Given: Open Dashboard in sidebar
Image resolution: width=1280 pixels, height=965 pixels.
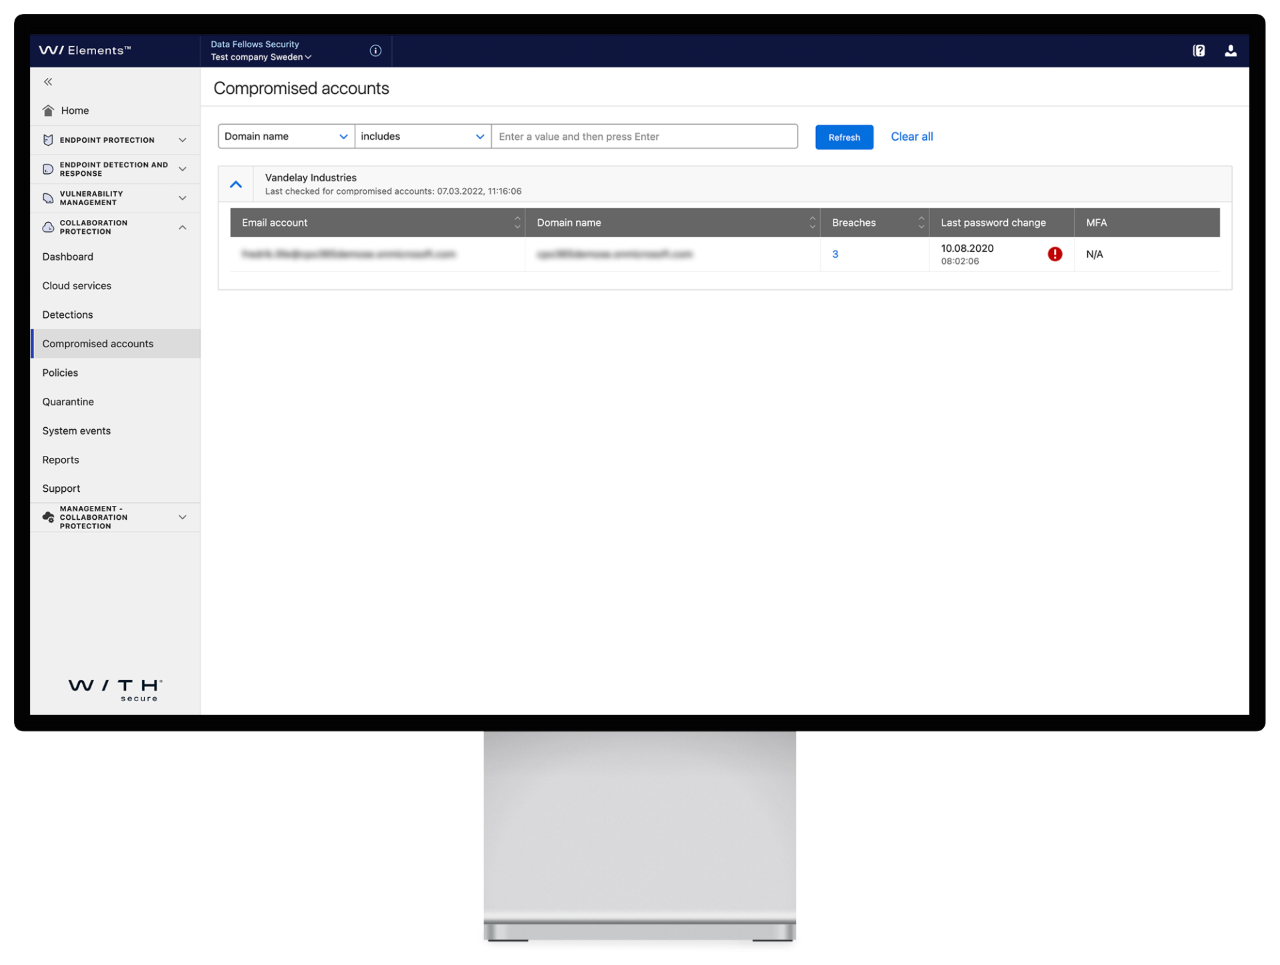Looking at the screenshot, I should tap(68, 257).
